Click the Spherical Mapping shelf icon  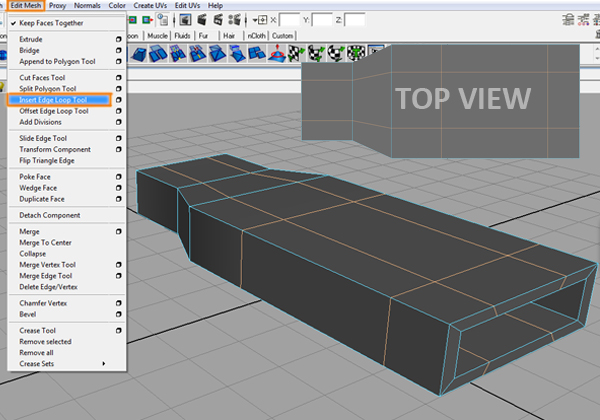click(x=336, y=54)
